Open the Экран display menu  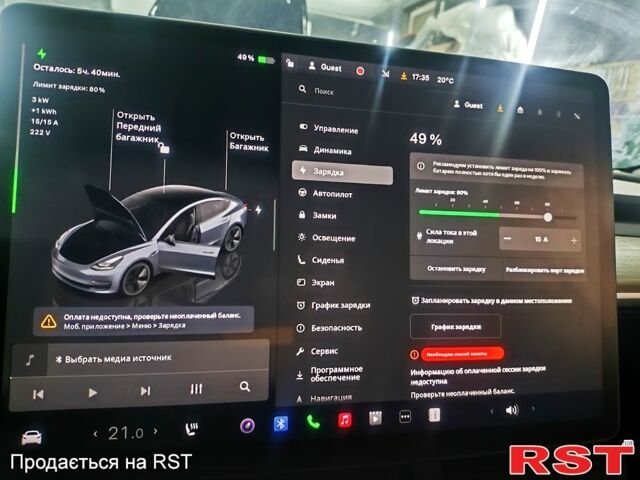point(316,282)
